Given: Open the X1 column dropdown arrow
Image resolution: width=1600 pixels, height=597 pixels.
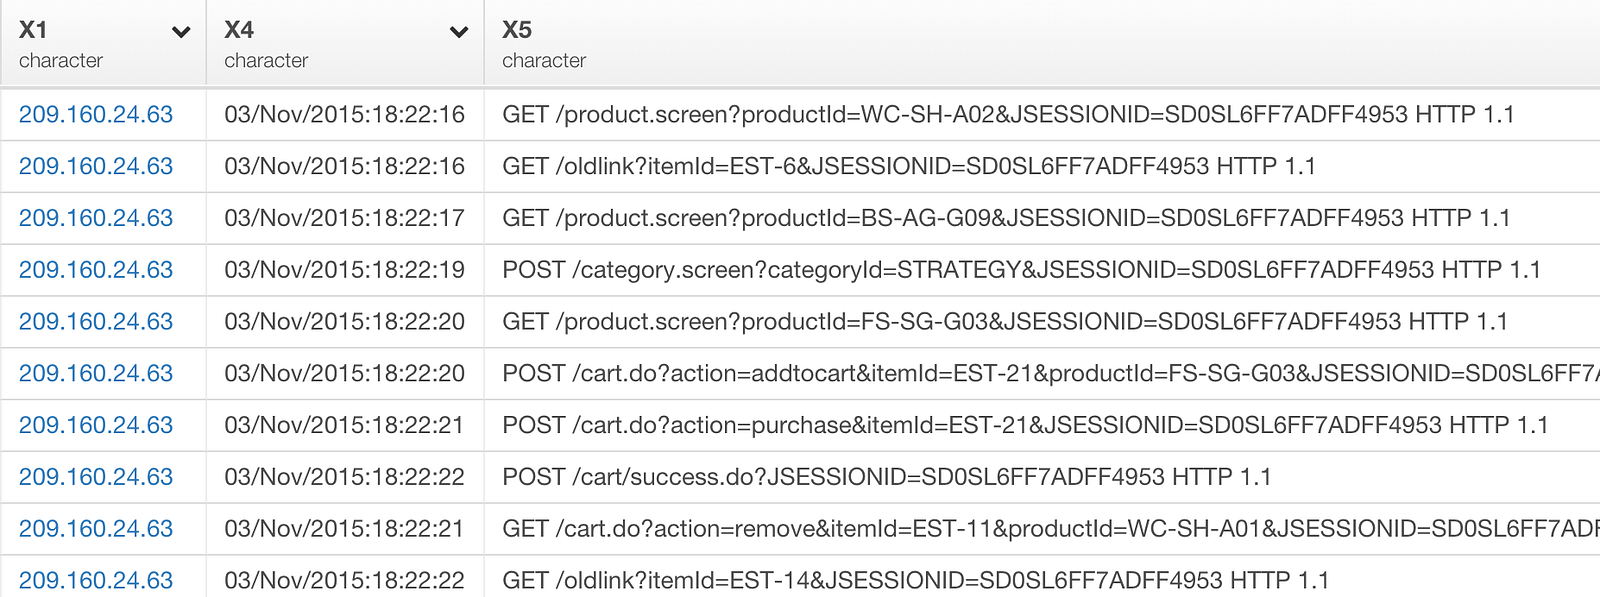Looking at the screenshot, I should click(181, 32).
